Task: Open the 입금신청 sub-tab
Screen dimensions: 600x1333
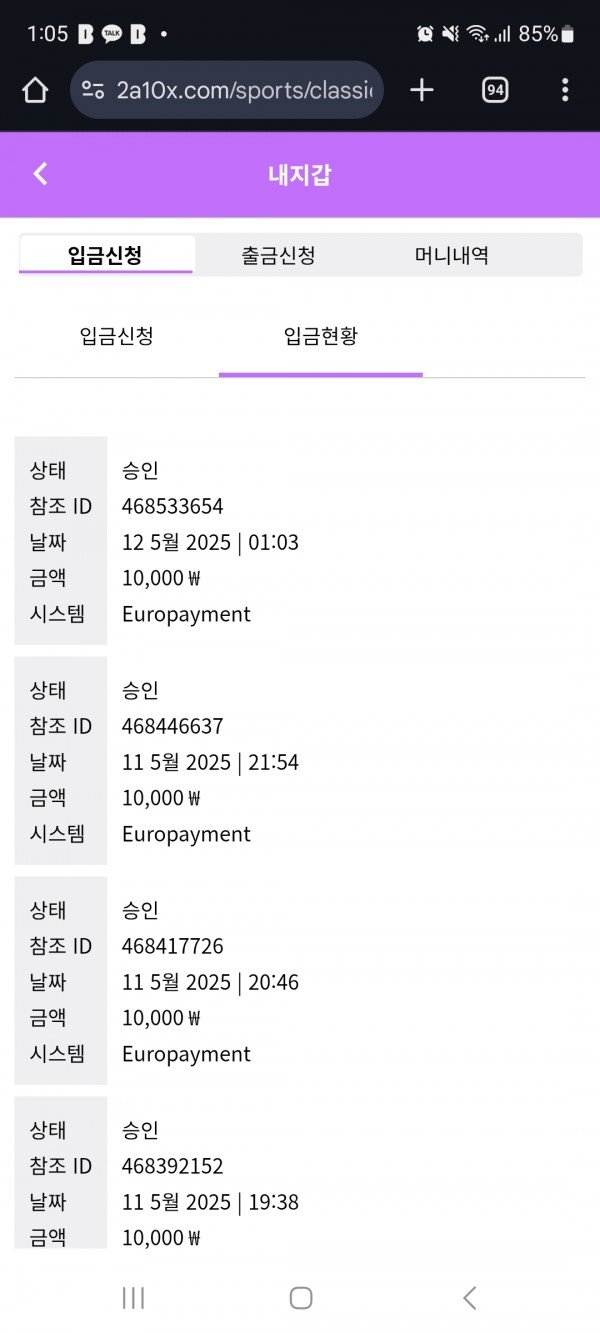Action: point(117,336)
